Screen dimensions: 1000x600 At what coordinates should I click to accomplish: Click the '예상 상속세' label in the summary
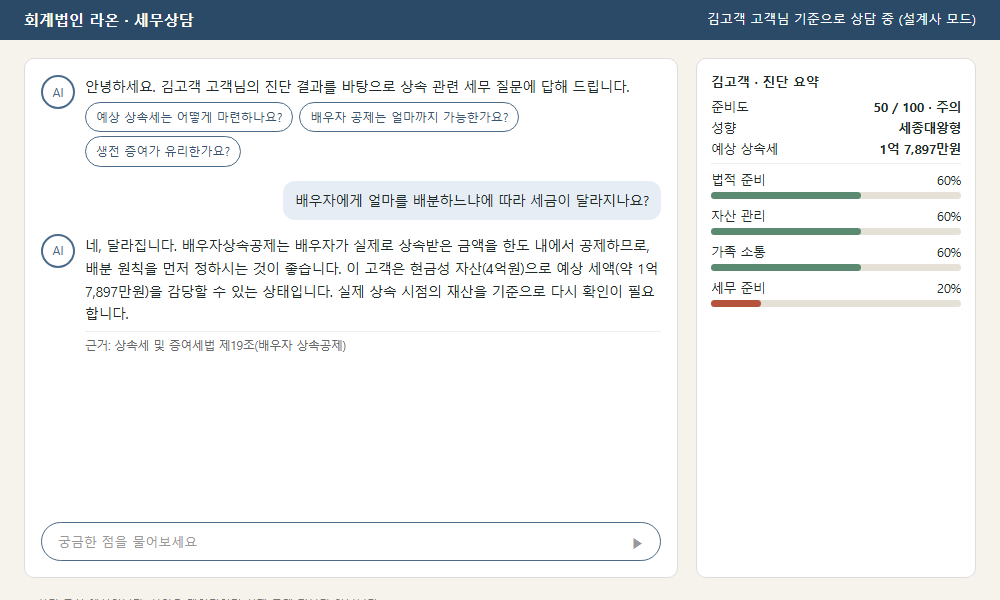[x=744, y=149]
